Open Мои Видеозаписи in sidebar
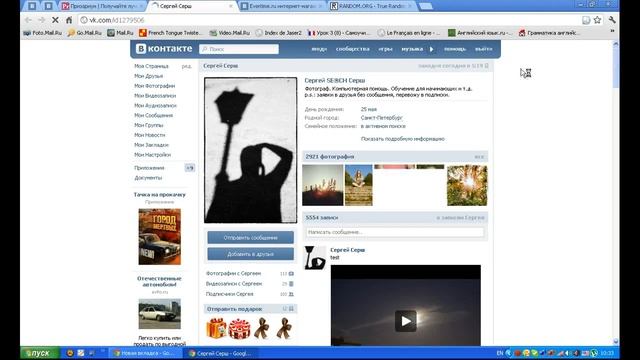This screenshot has height=360, width=640. 155,96
